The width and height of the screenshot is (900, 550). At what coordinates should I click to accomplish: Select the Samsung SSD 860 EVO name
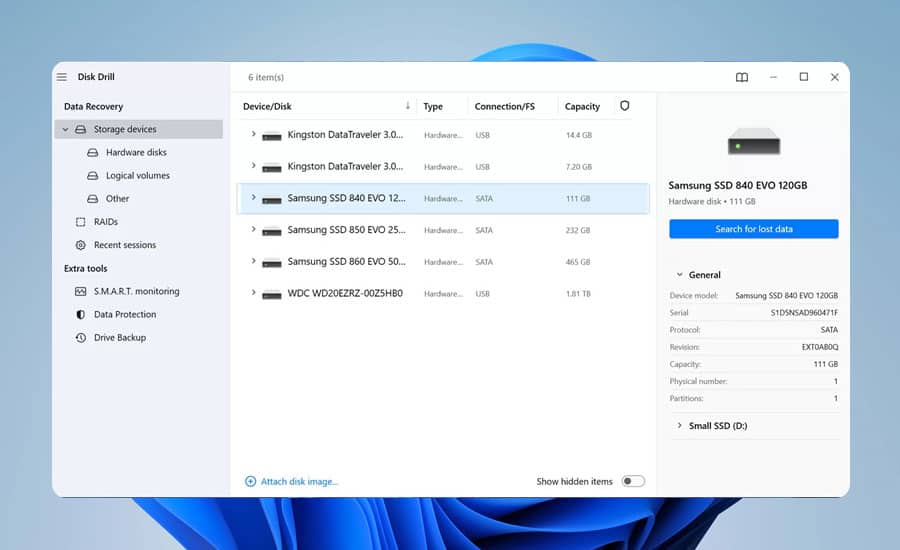pyautogui.click(x=346, y=261)
